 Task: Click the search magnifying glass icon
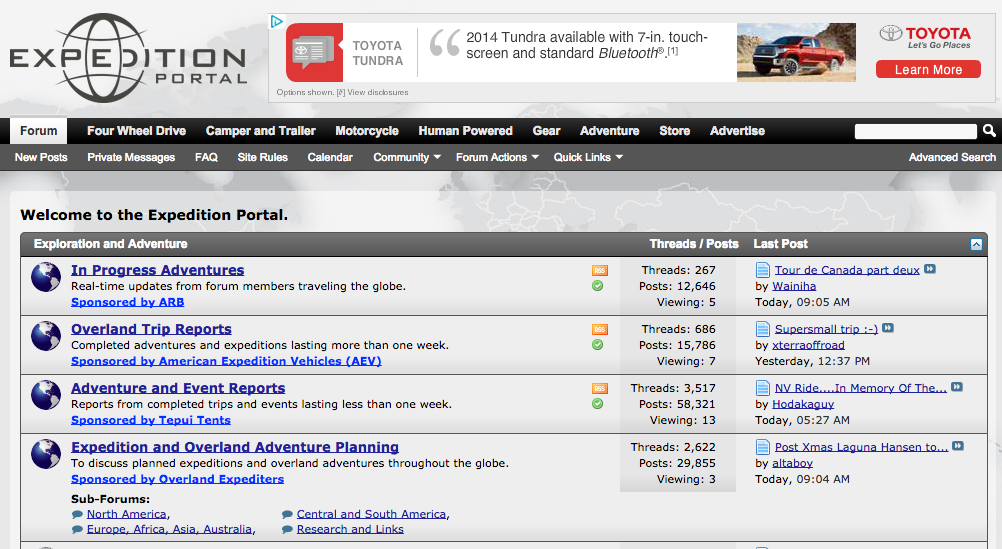pos(989,131)
